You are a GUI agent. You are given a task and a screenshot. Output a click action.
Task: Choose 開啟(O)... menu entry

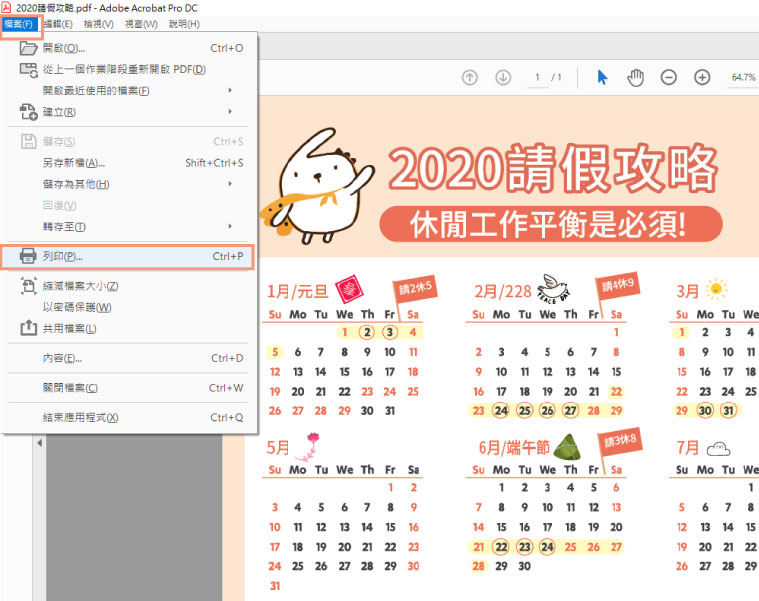(x=128, y=48)
